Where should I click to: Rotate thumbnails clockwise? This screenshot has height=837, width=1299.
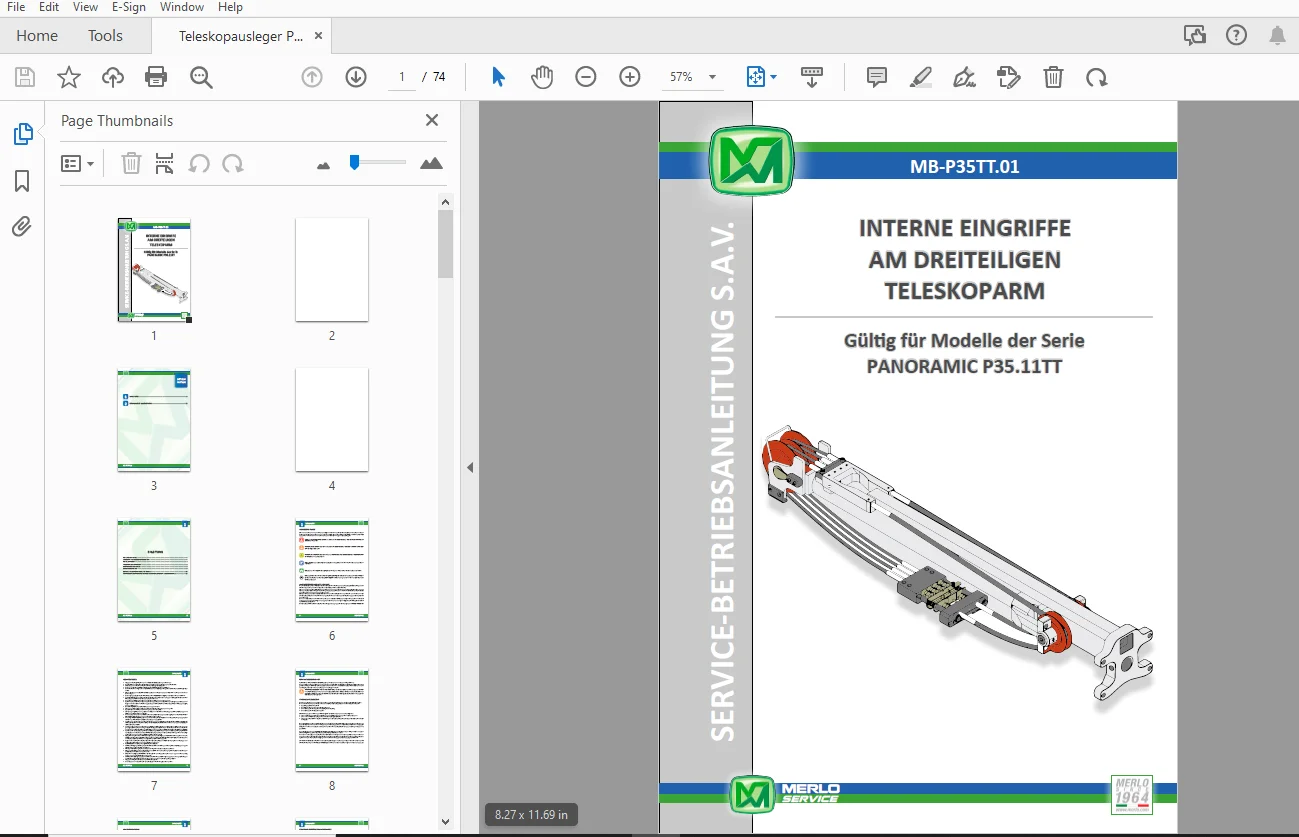[x=233, y=163]
